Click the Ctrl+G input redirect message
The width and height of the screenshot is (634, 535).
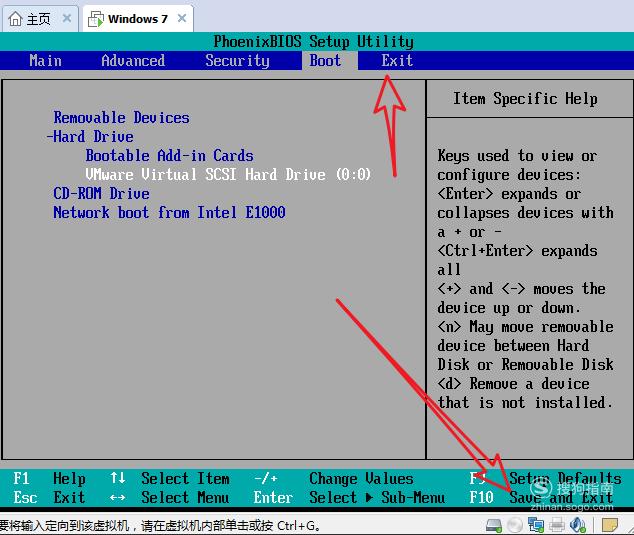coord(160,526)
